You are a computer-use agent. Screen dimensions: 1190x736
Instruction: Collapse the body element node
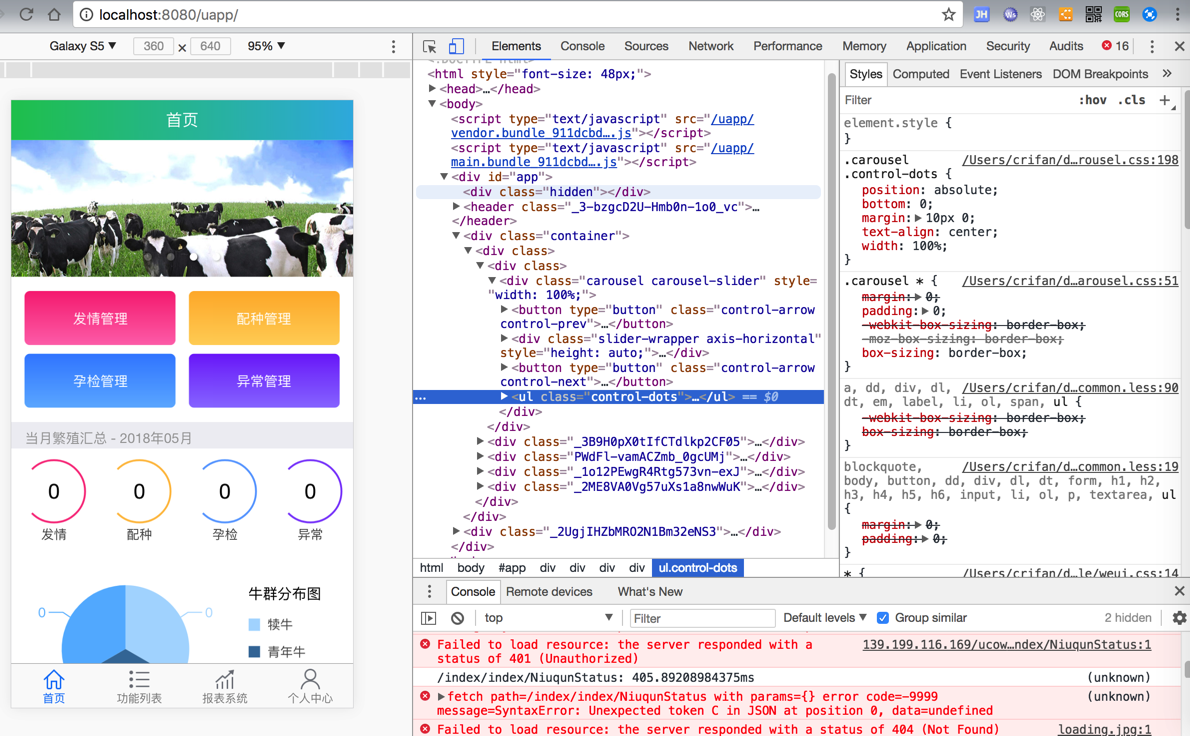pyautogui.click(x=433, y=104)
